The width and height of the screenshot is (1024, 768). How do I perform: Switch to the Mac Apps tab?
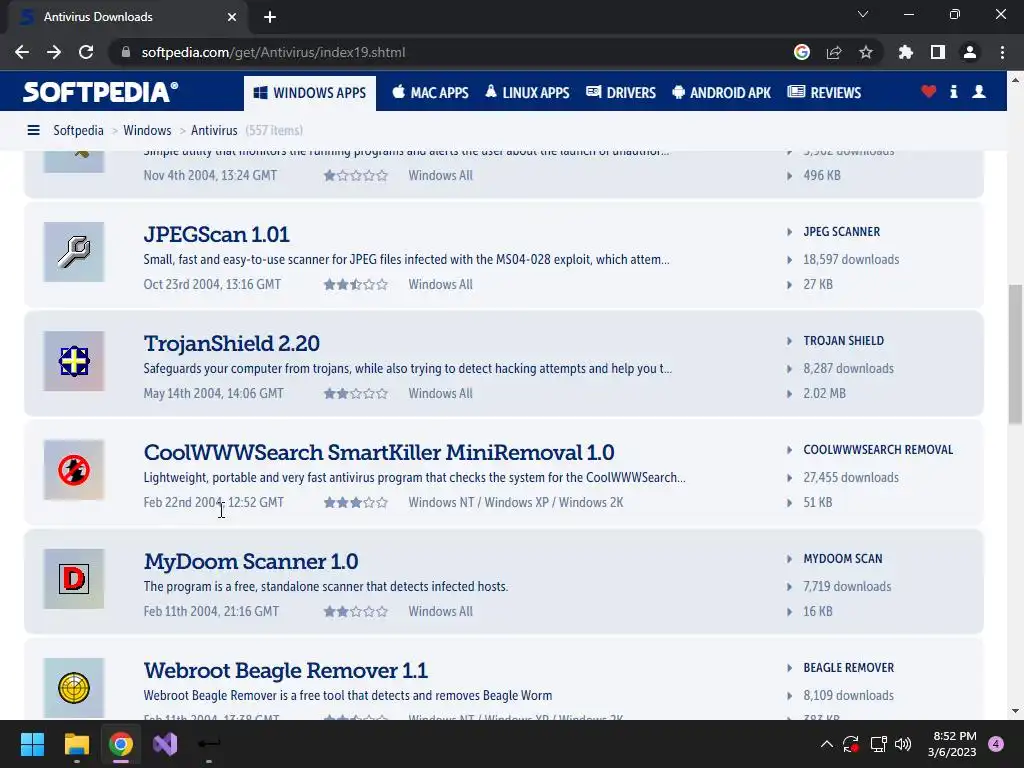pyautogui.click(x=430, y=93)
